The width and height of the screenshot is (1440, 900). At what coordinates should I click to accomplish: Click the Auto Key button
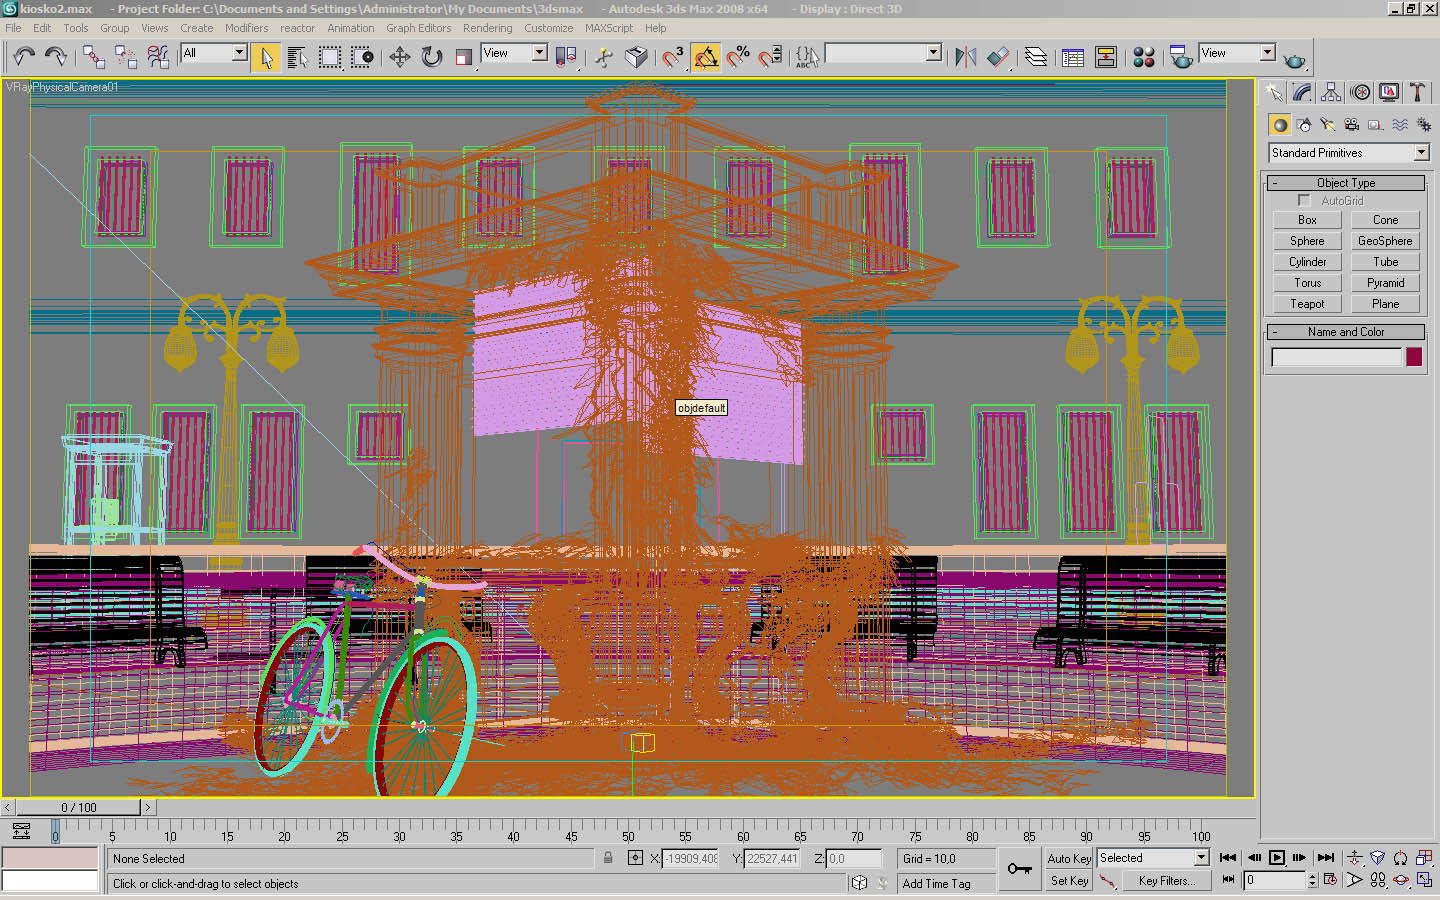pos(1069,858)
